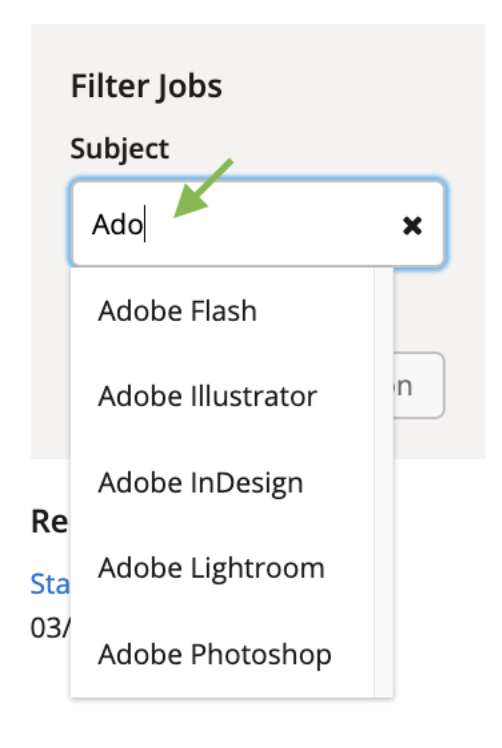Screen dimensions: 502x748
Task: Select Adobe Lightroom option
Action: coord(211,568)
